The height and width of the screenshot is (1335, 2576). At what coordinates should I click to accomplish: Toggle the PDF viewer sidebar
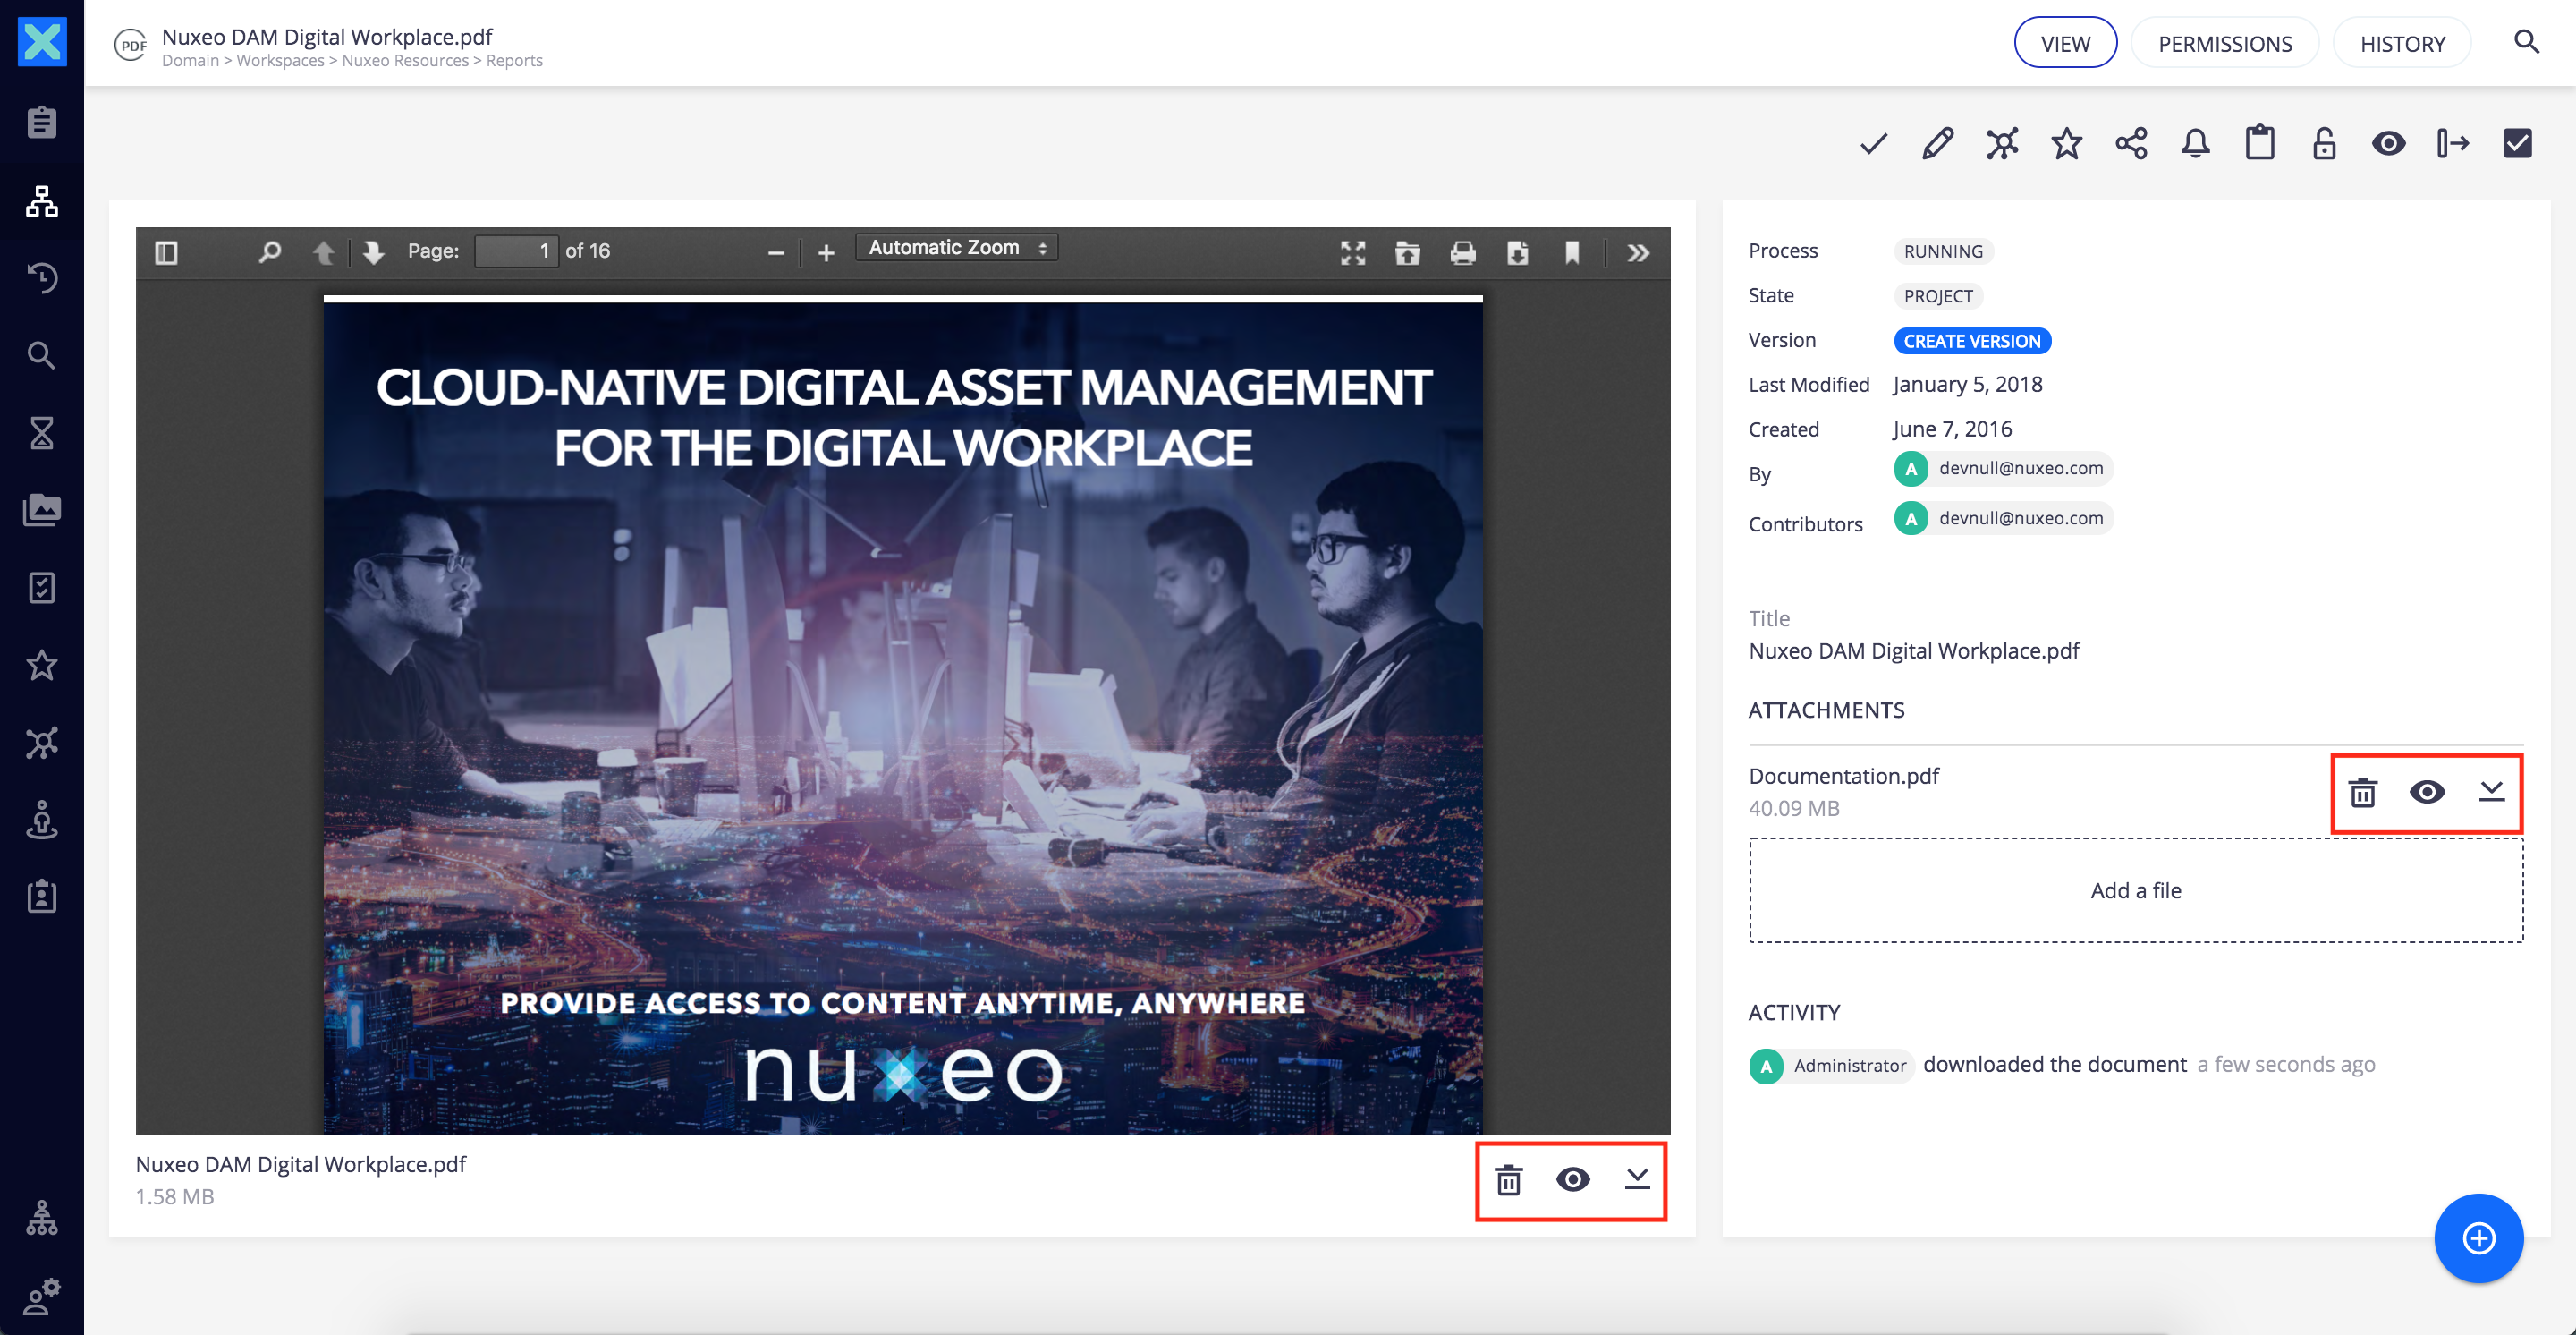pos(167,252)
